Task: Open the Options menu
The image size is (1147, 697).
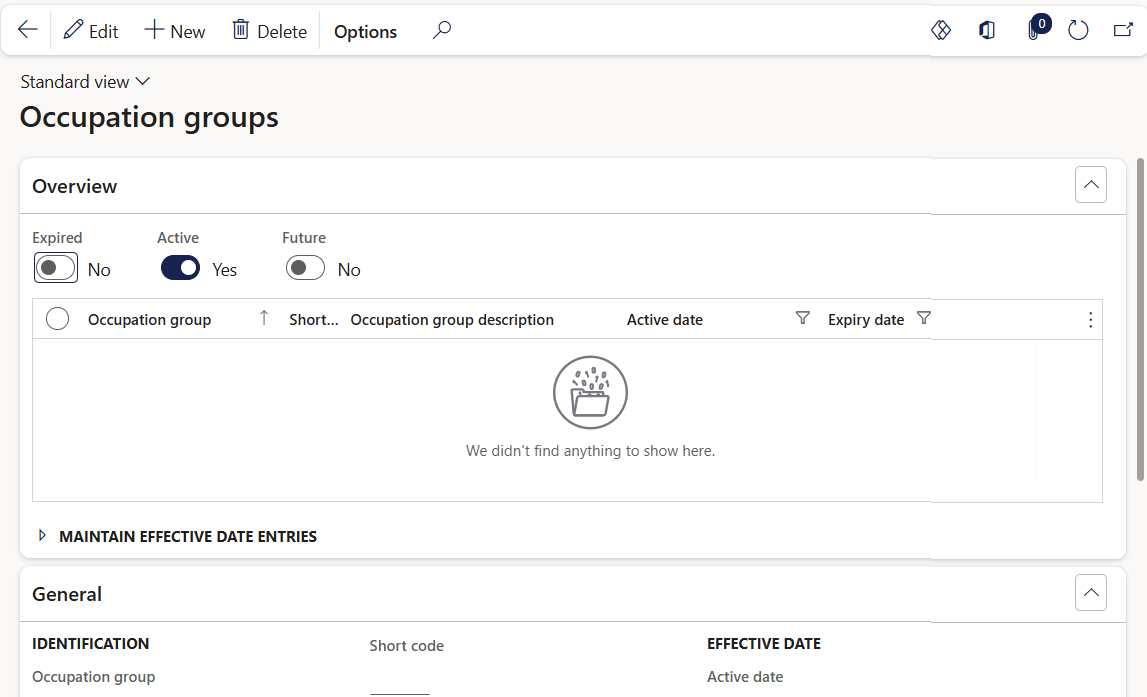Action: [365, 31]
